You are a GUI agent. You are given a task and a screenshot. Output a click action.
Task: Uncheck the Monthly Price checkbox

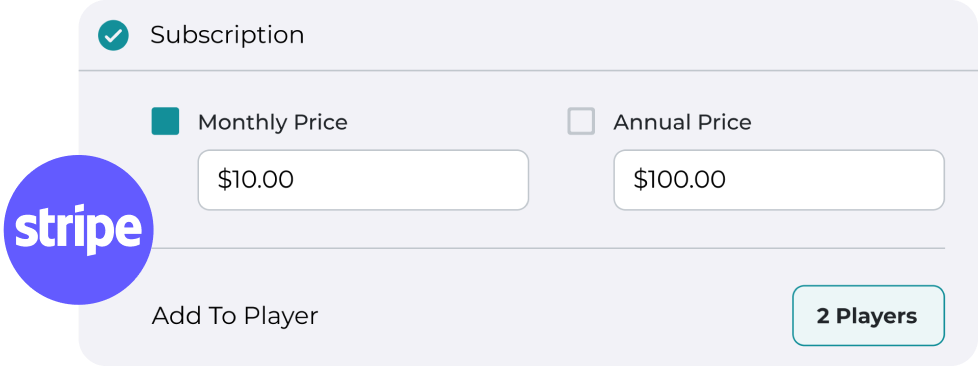coord(165,122)
